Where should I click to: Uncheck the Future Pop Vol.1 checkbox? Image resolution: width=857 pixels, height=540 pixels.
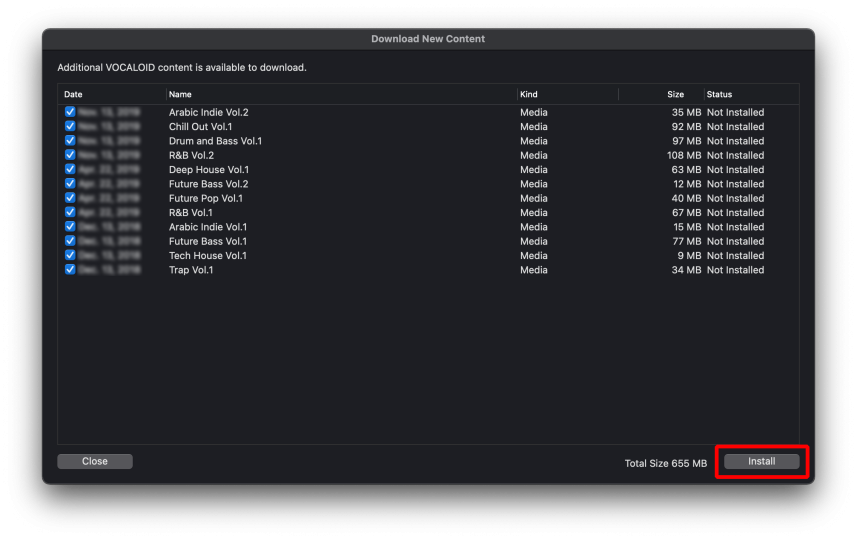click(70, 198)
